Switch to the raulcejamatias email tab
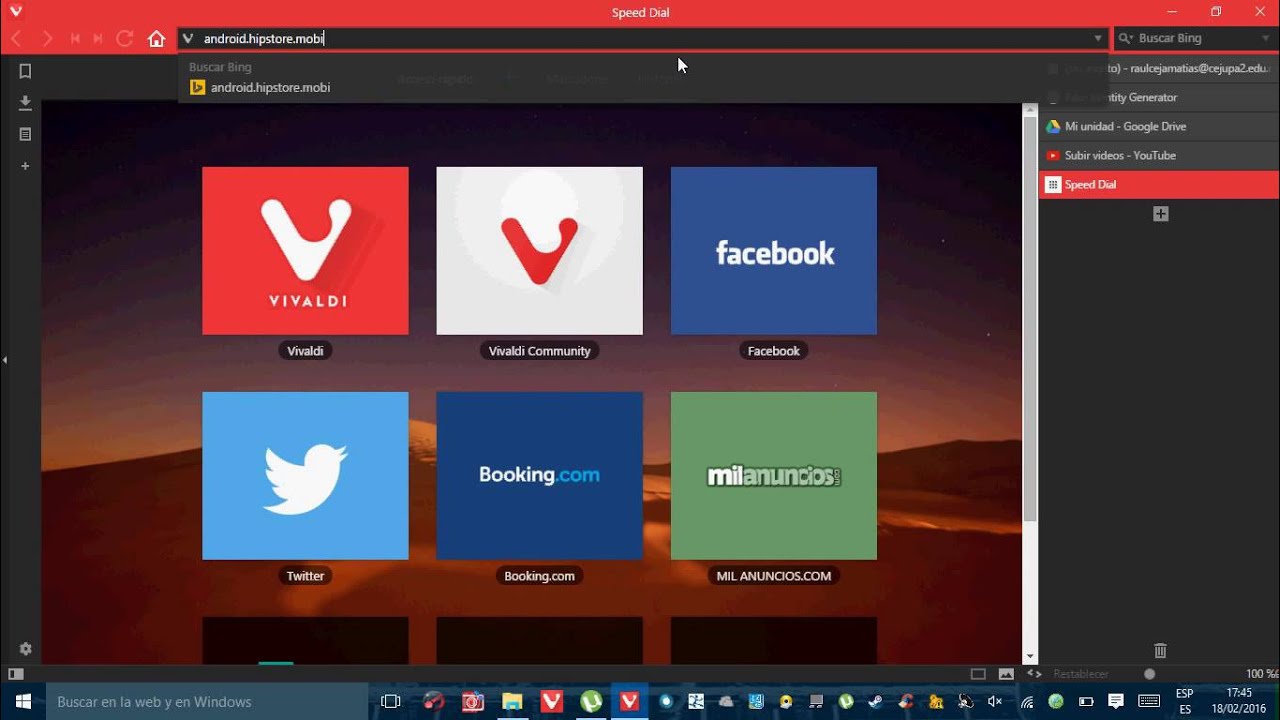This screenshot has height=720, width=1280. (1159, 68)
